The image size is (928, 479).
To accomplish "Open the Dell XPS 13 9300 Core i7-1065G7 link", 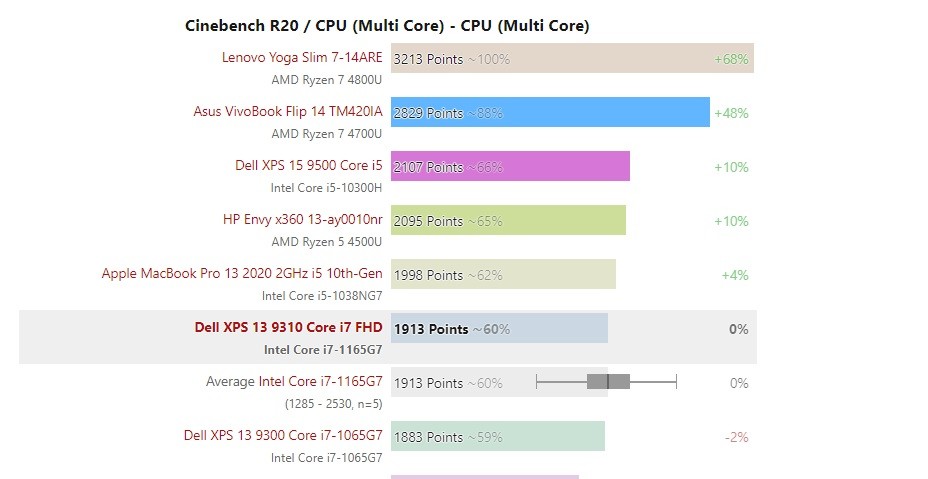I will pos(283,435).
